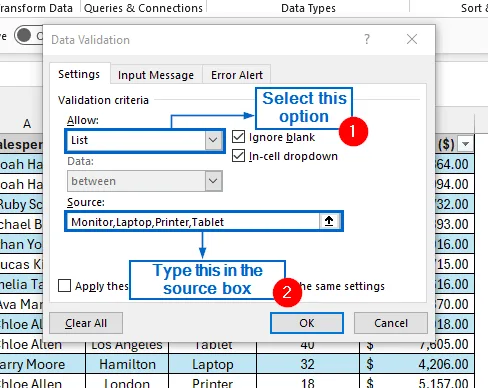Toggle the Ignore blank checkbox
Screen dimensions: 488x388
click(238, 137)
